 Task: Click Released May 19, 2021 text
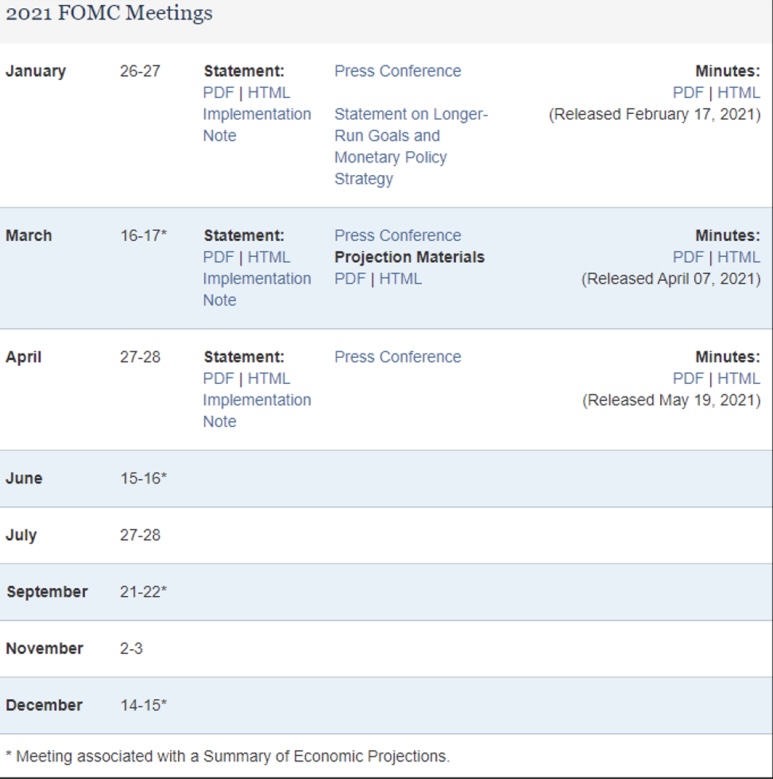click(672, 400)
